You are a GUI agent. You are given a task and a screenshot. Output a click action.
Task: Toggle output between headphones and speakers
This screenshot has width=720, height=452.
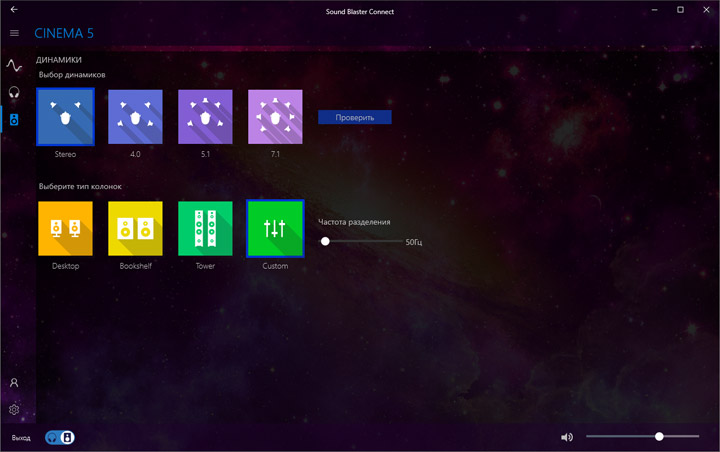(x=60, y=437)
